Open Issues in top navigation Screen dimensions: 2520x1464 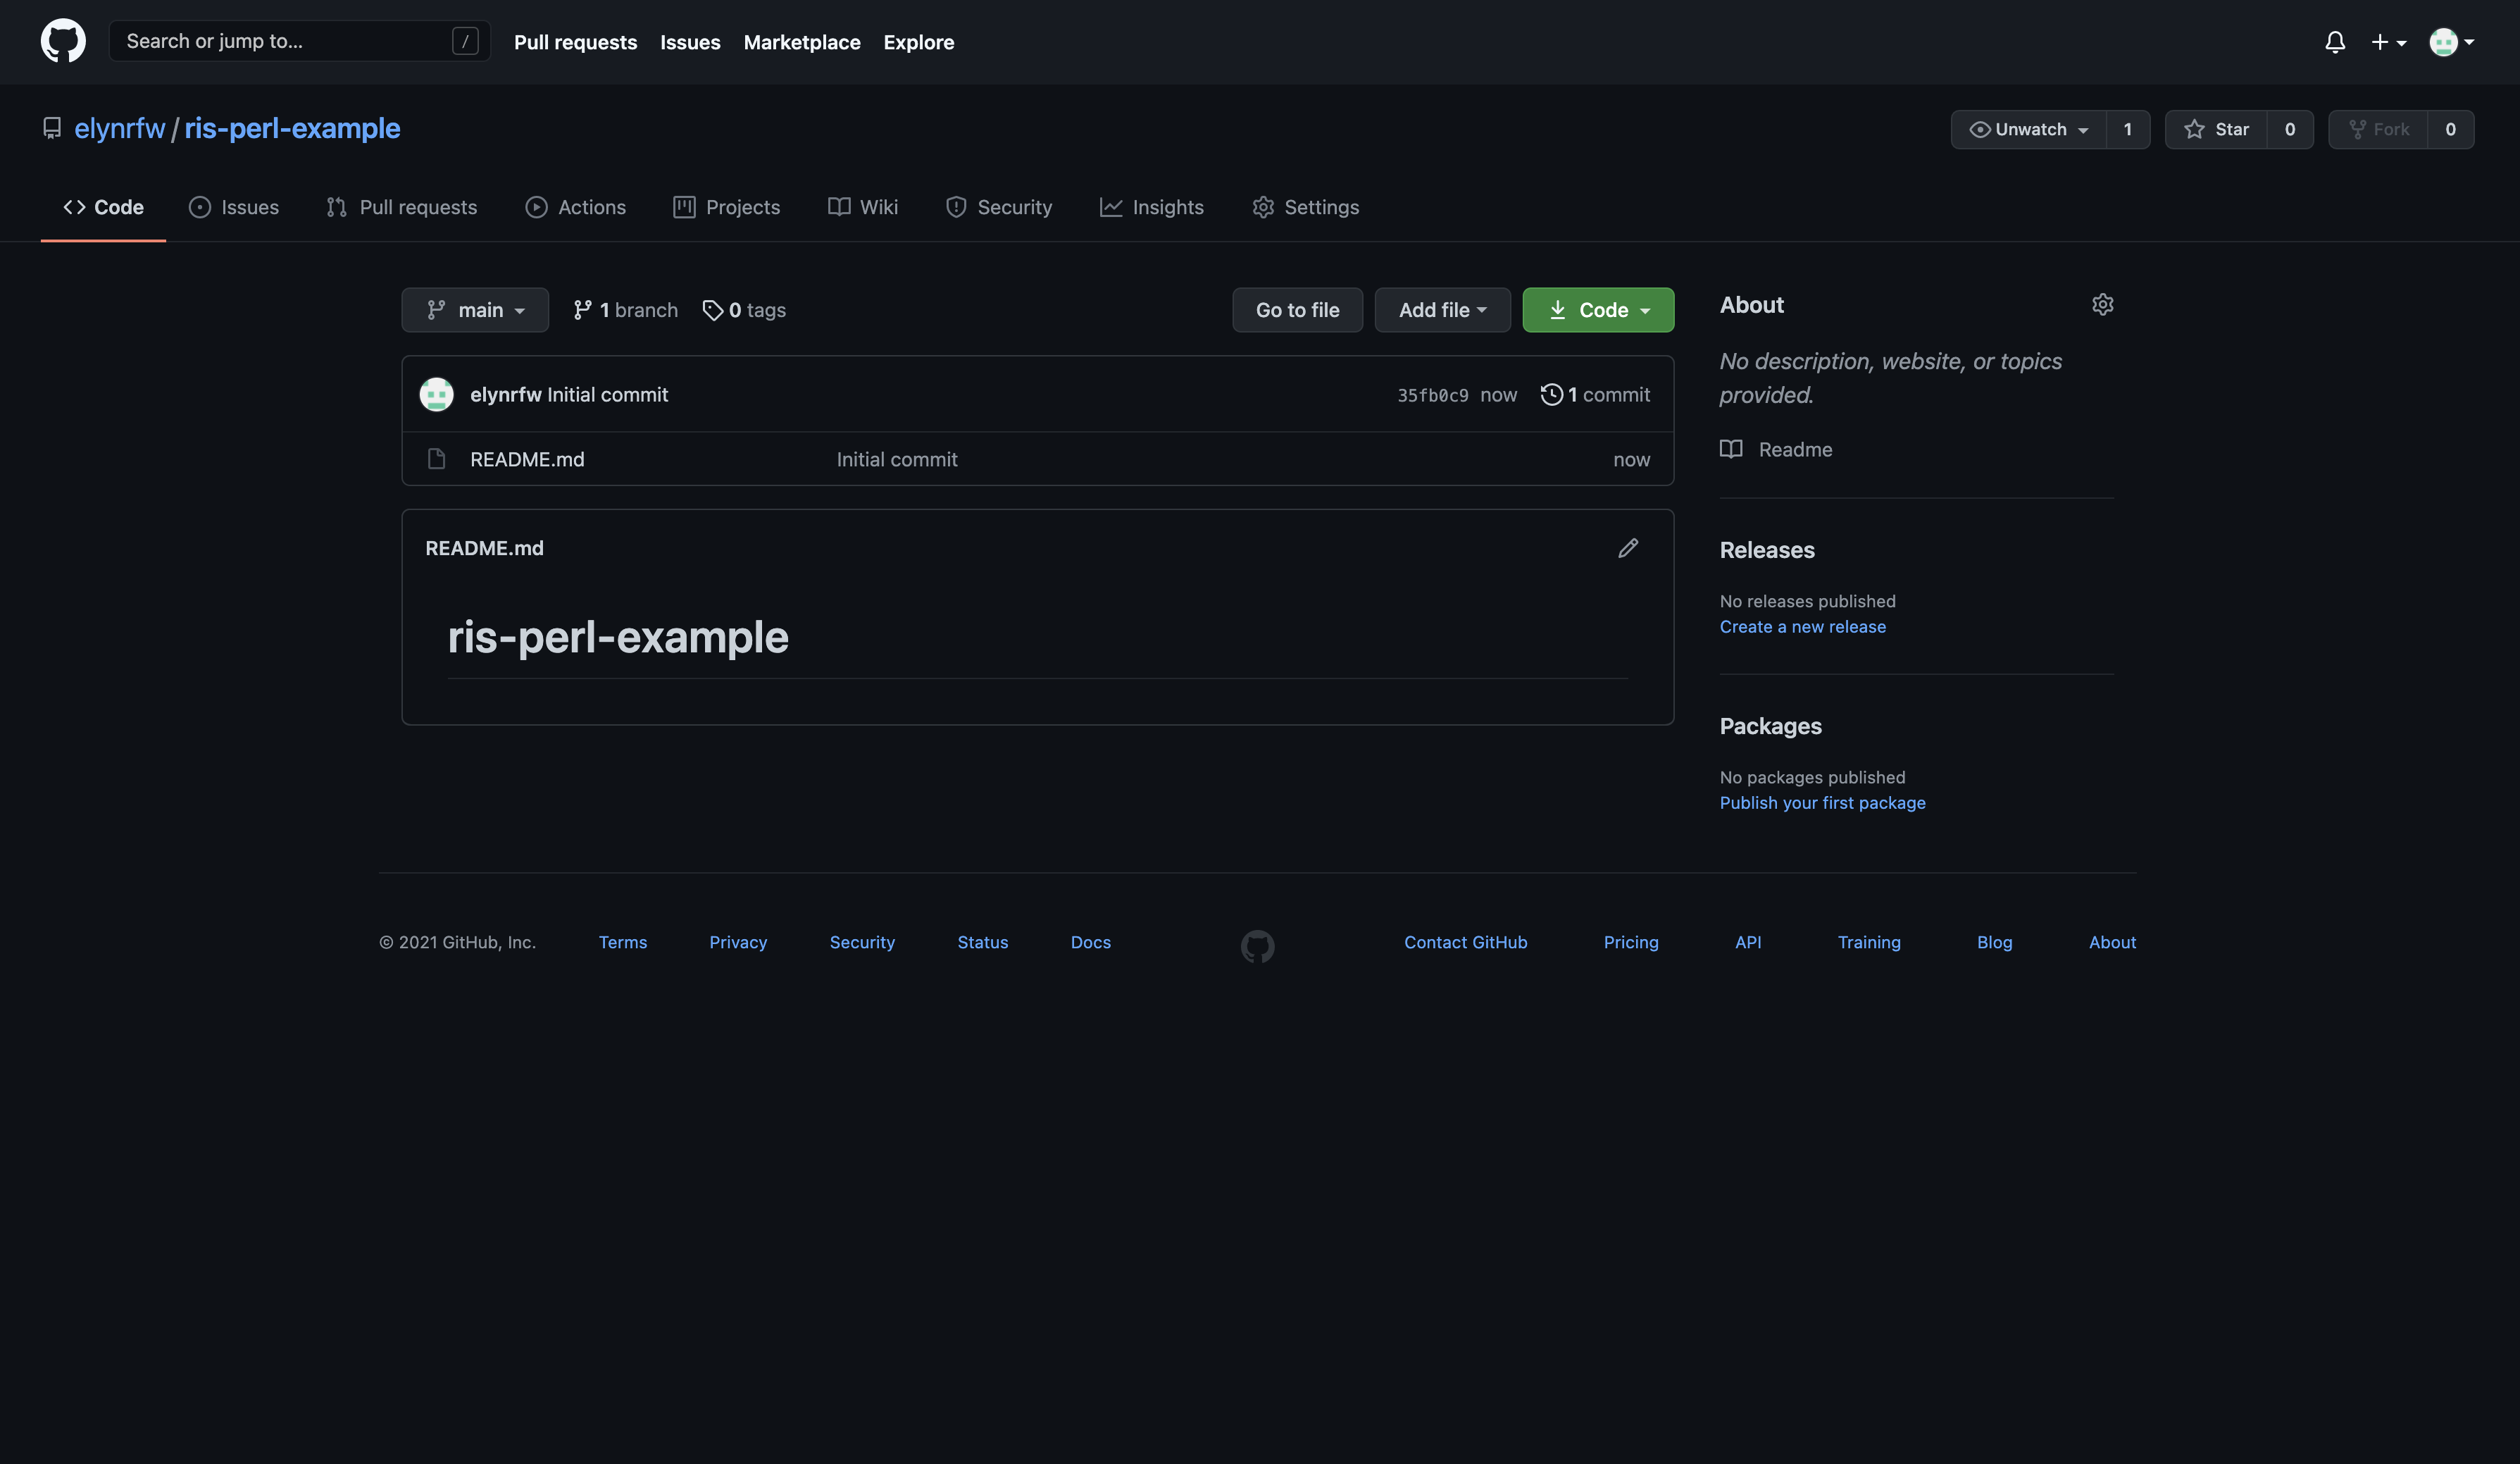coord(690,42)
